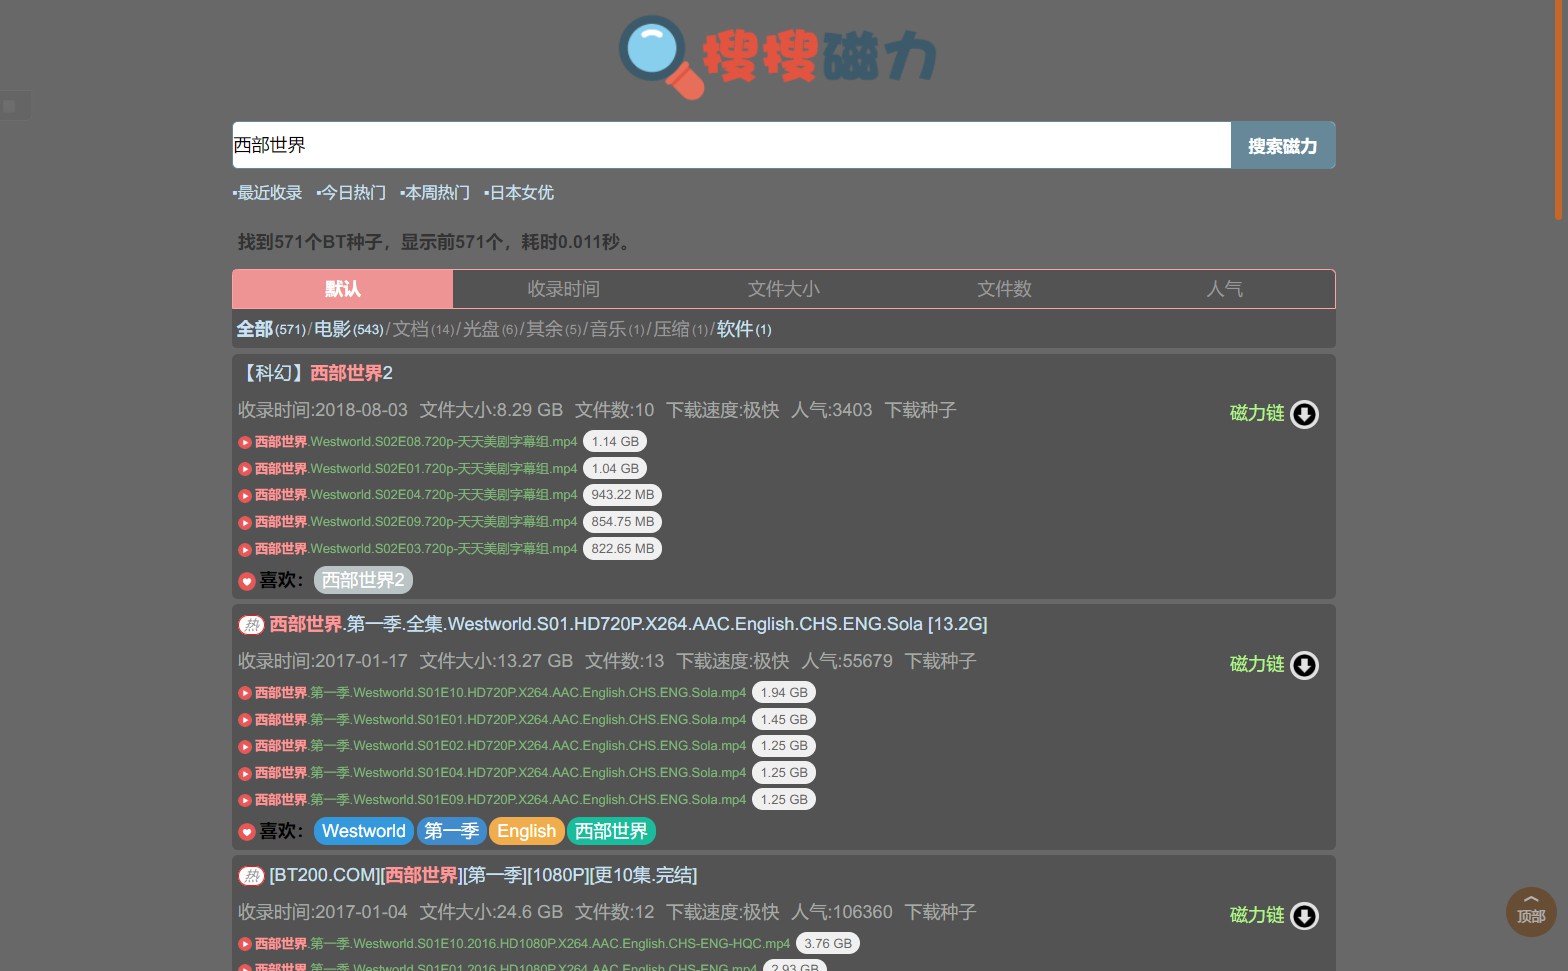Click 下载种子 in the 2017-01-04 result

[x=940, y=912]
